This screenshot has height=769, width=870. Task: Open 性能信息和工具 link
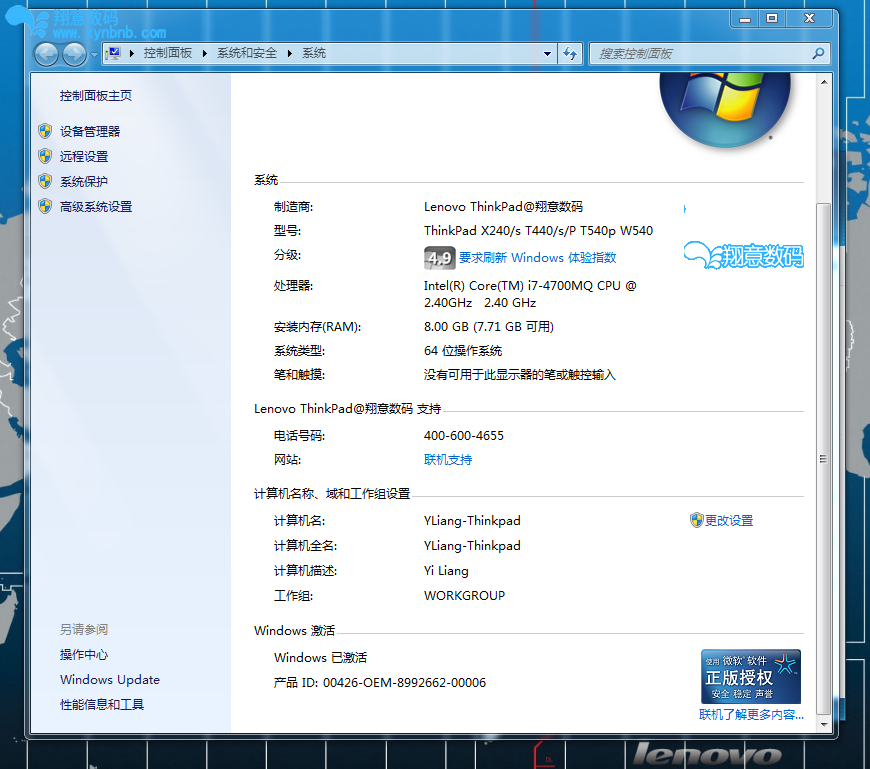click(x=102, y=705)
